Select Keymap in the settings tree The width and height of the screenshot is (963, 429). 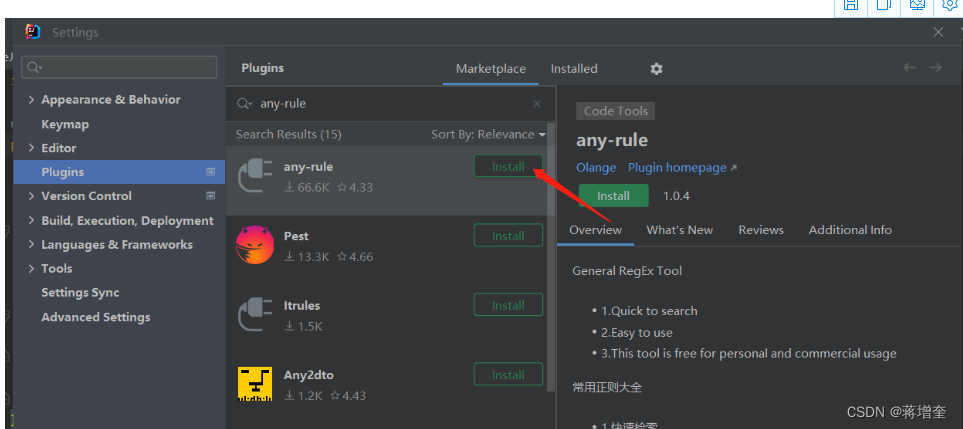[65, 124]
